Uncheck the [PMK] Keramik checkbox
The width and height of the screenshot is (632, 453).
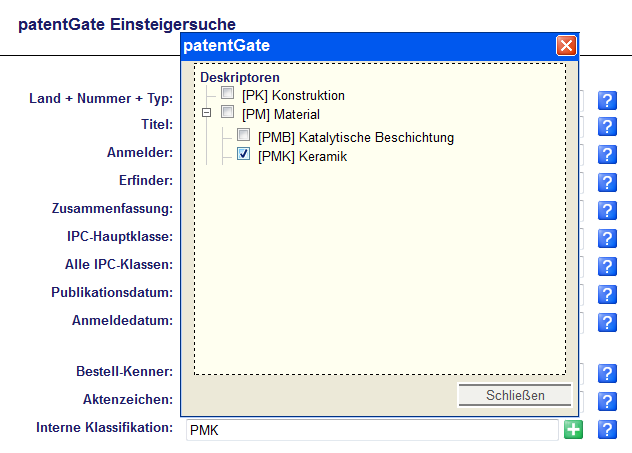coord(243,154)
